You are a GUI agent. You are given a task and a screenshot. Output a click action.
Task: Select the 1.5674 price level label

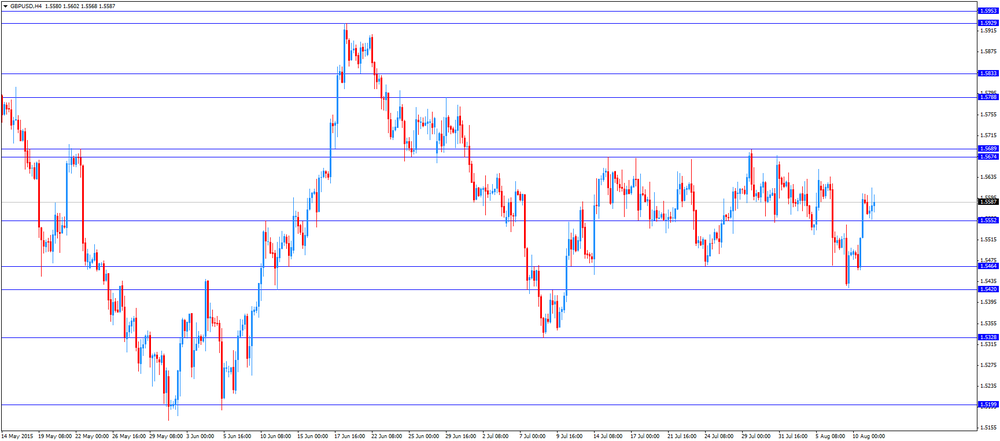coord(987,156)
